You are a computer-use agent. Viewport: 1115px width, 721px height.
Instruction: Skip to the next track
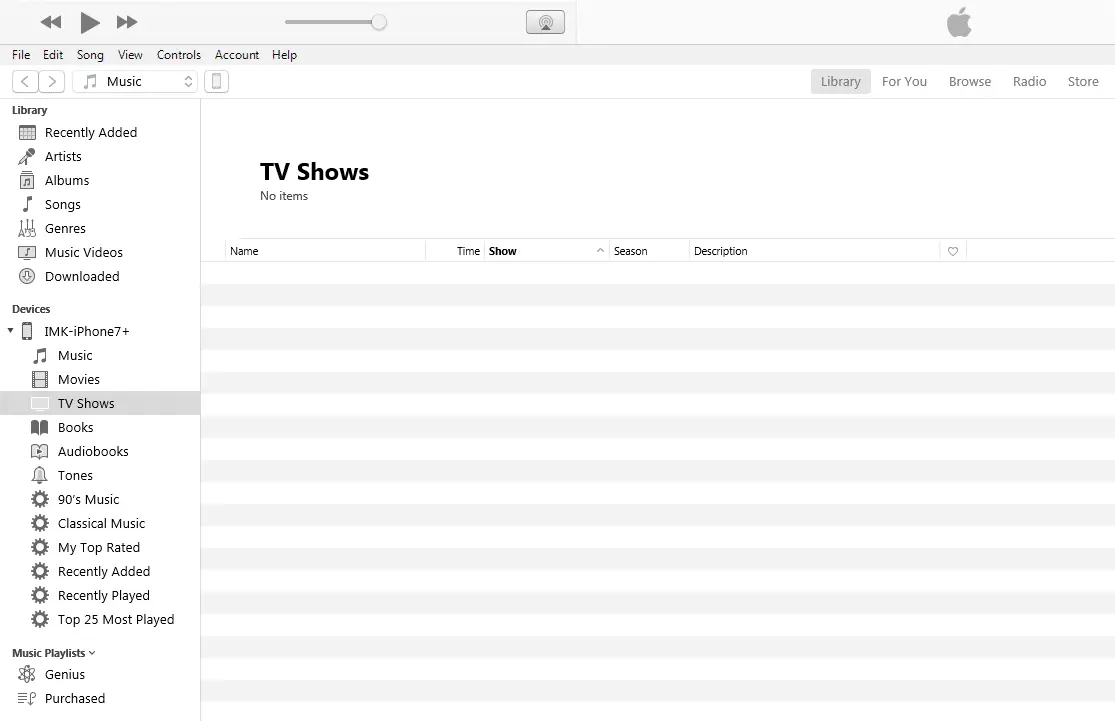tap(127, 22)
